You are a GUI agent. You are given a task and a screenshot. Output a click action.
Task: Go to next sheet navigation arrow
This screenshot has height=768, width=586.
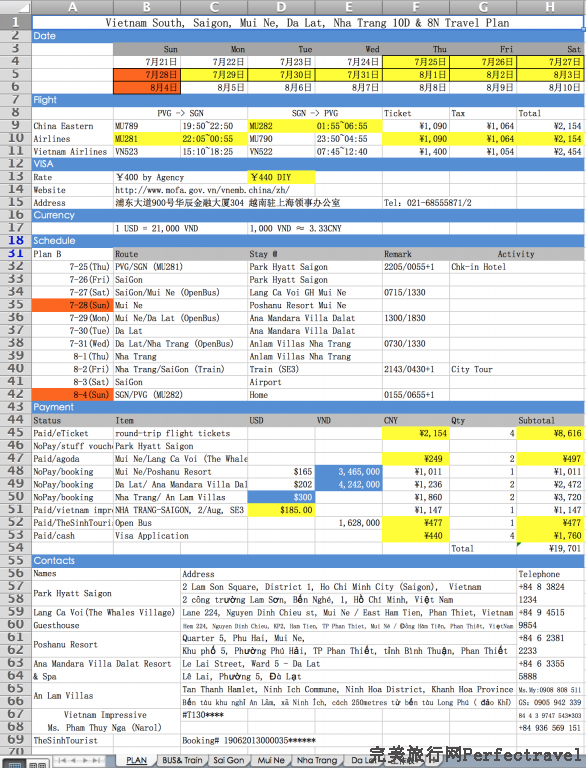[x=85, y=760]
